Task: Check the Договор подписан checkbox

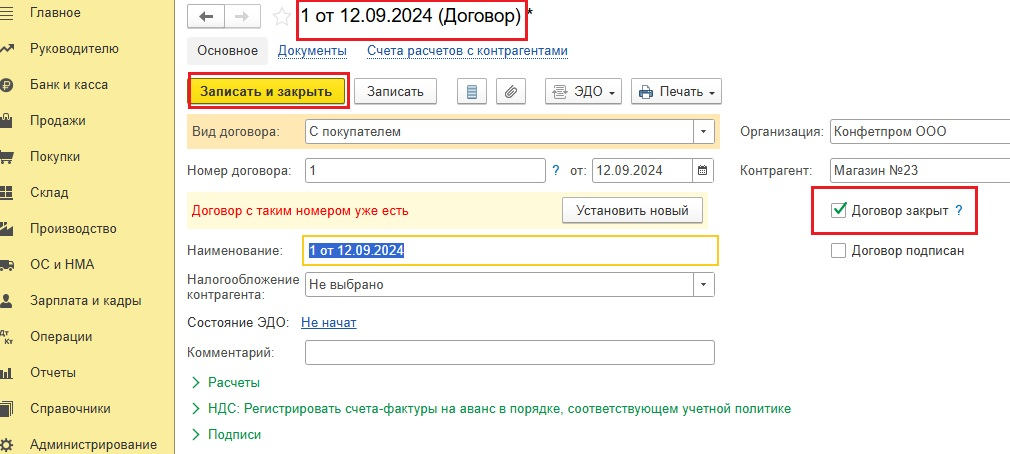Action: point(839,251)
